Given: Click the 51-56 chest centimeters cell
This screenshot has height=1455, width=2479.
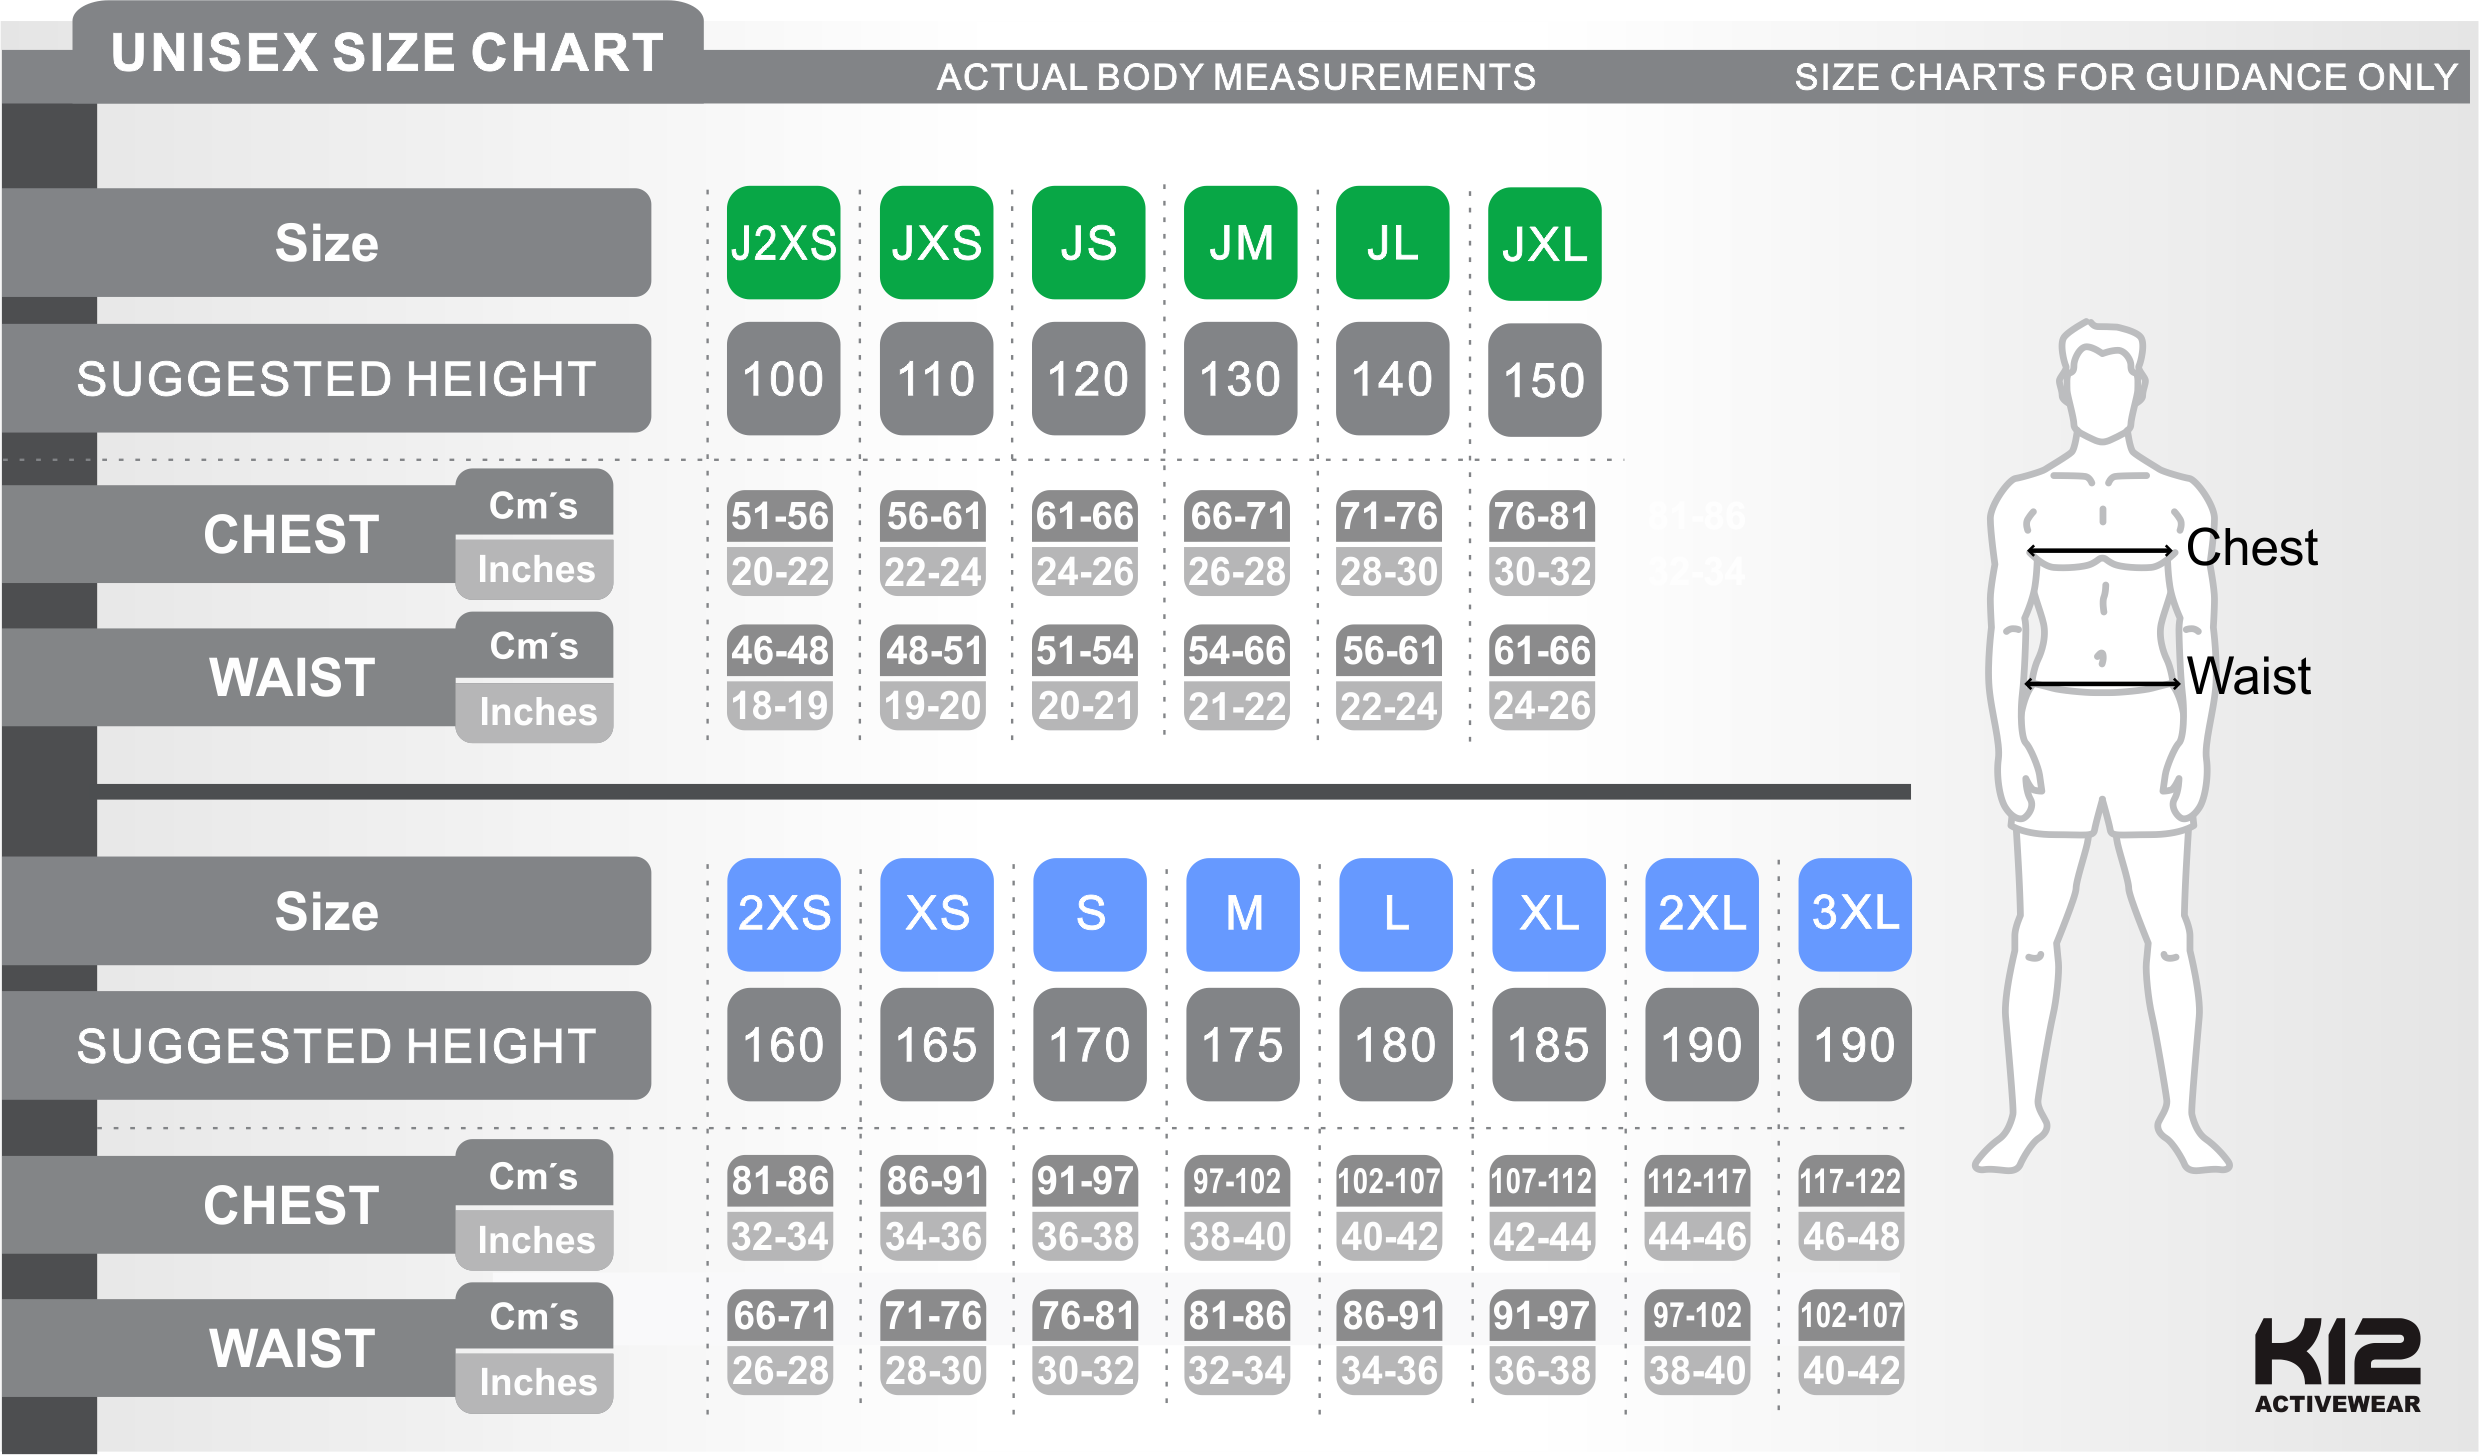Looking at the screenshot, I should point(780,516).
